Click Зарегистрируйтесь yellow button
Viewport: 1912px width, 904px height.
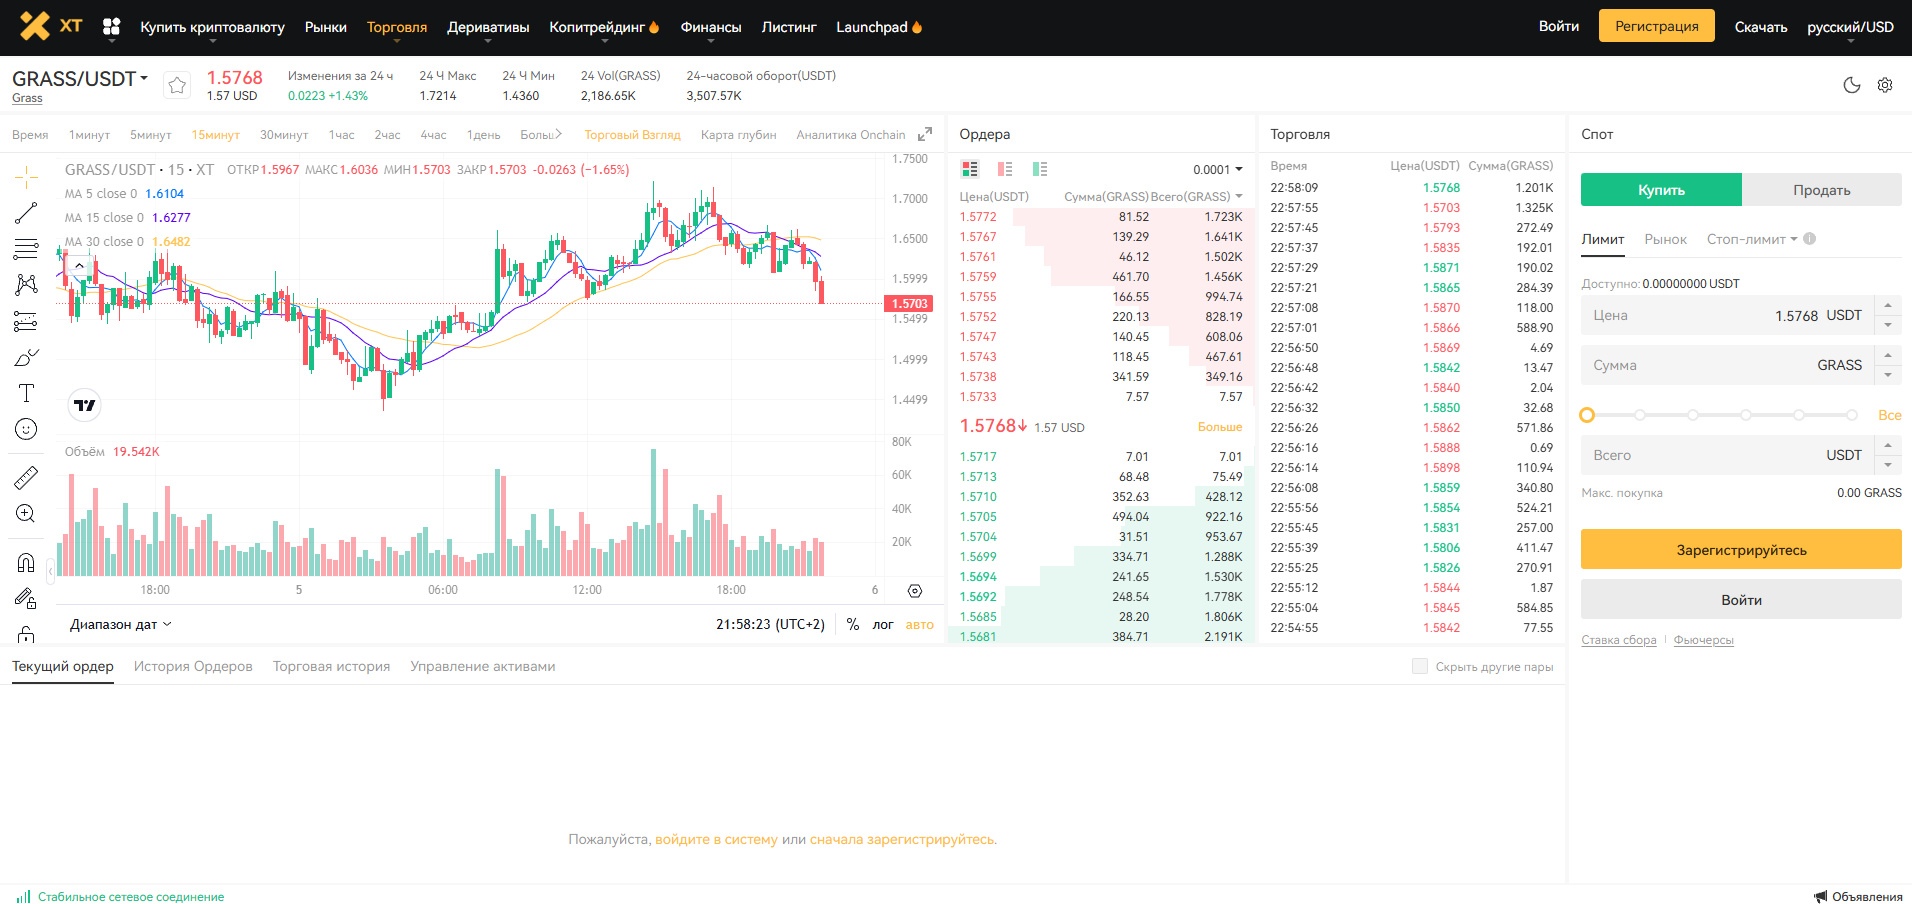click(1741, 549)
